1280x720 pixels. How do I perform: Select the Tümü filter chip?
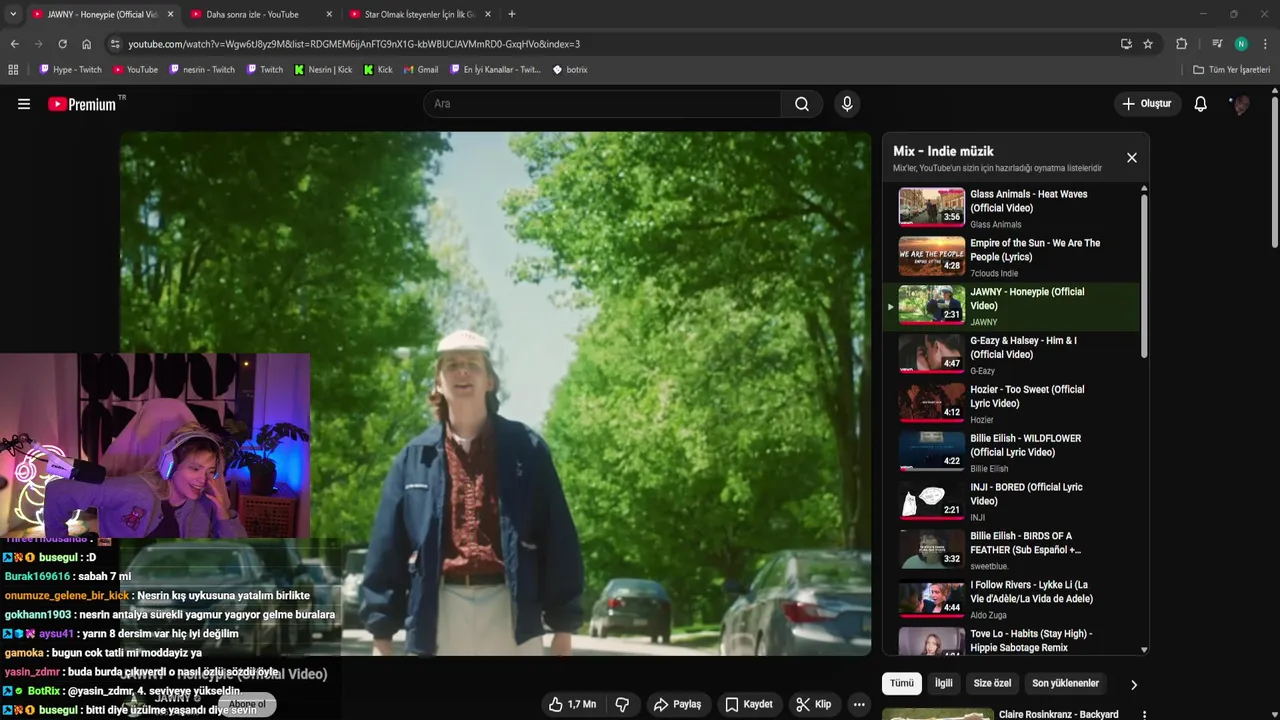click(x=902, y=684)
